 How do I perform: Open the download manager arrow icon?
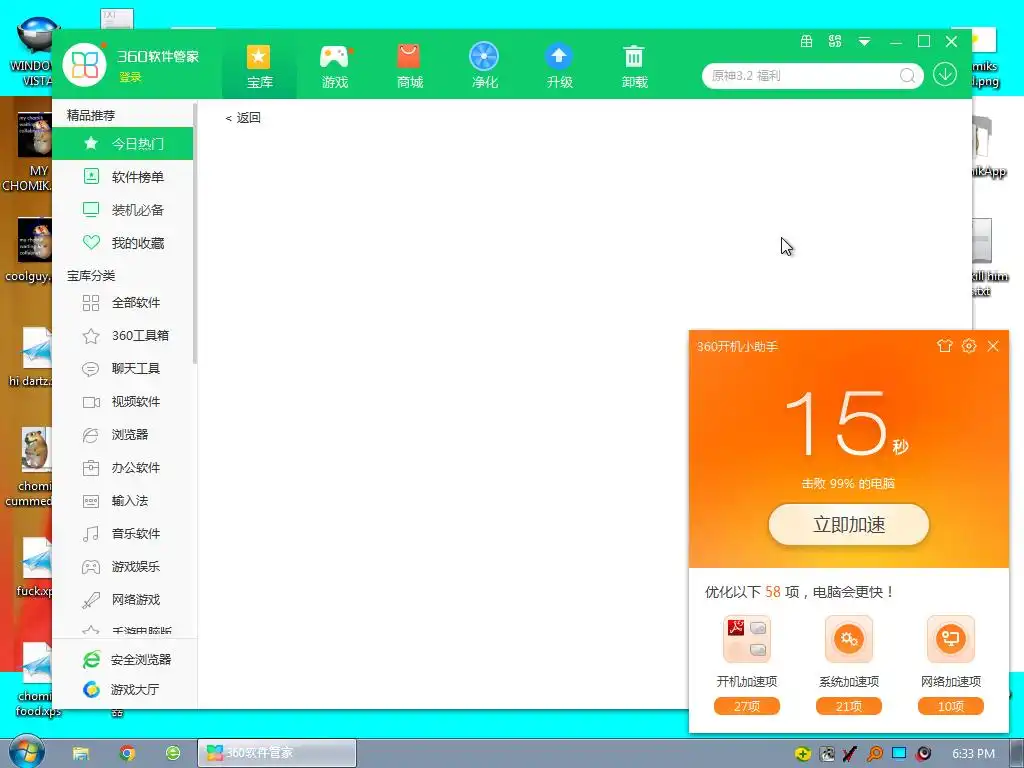tap(944, 74)
